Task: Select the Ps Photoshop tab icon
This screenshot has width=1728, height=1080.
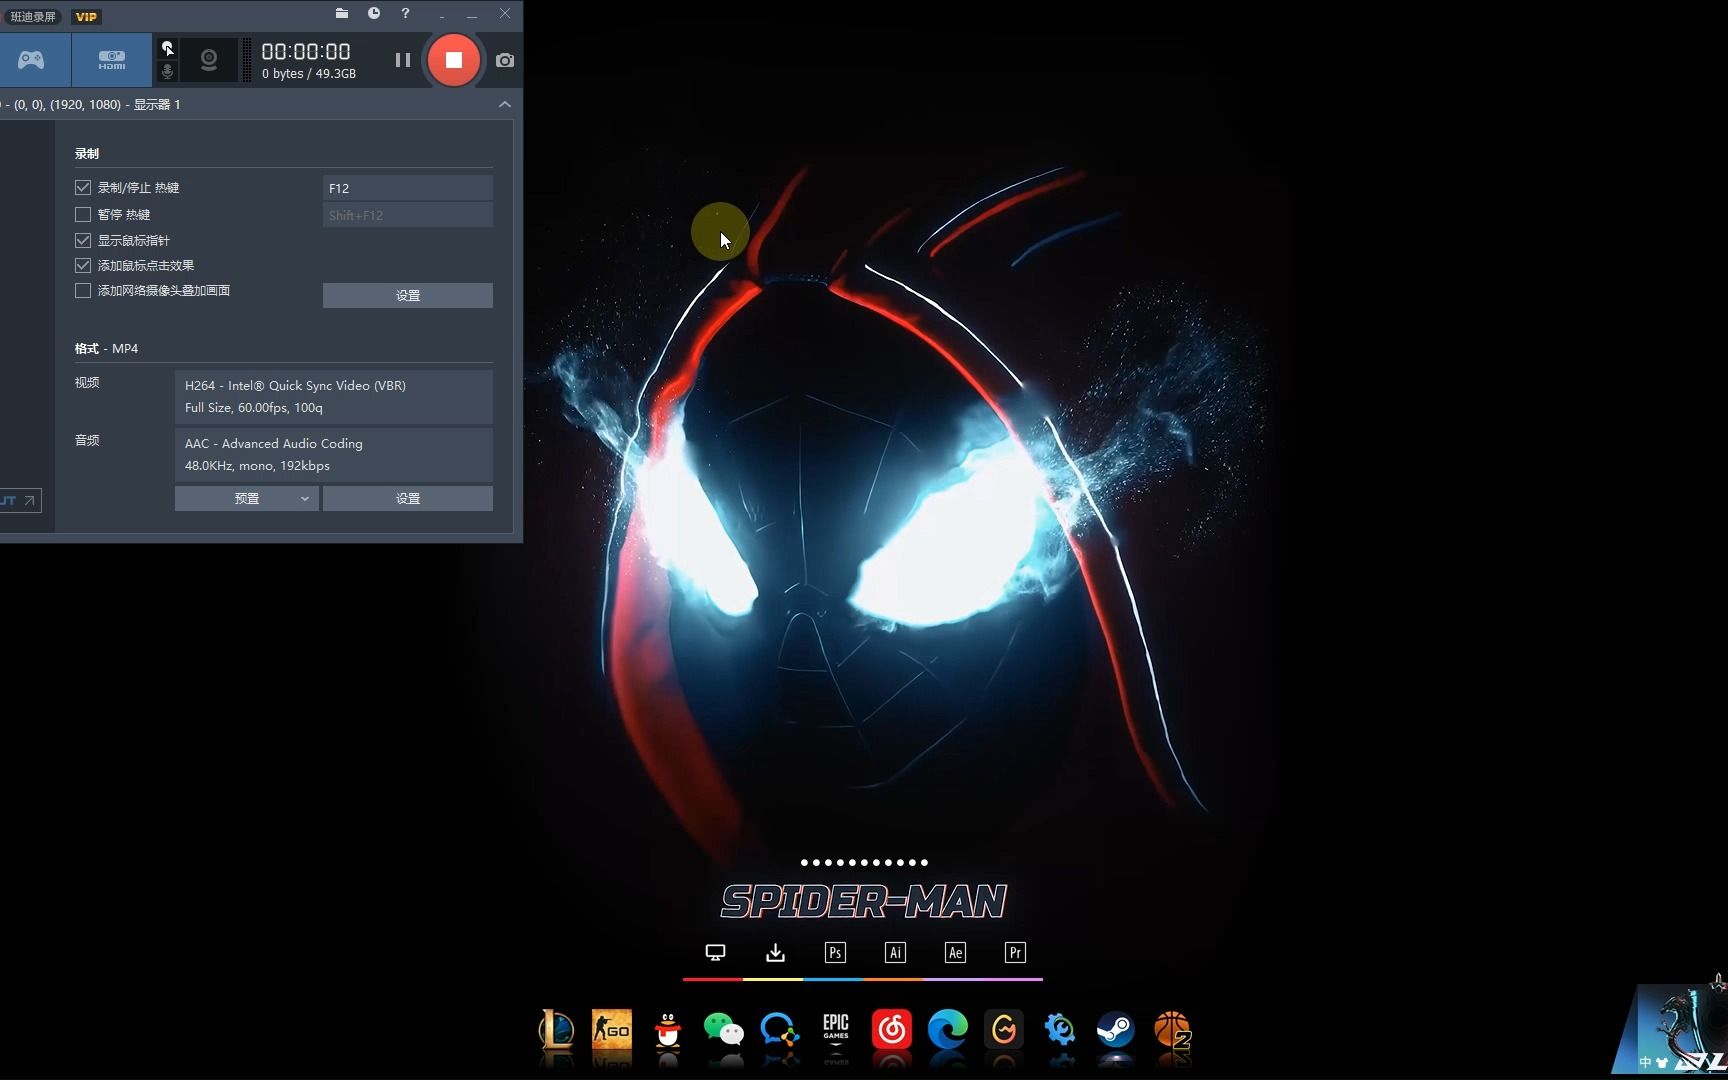Action: coord(835,953)
